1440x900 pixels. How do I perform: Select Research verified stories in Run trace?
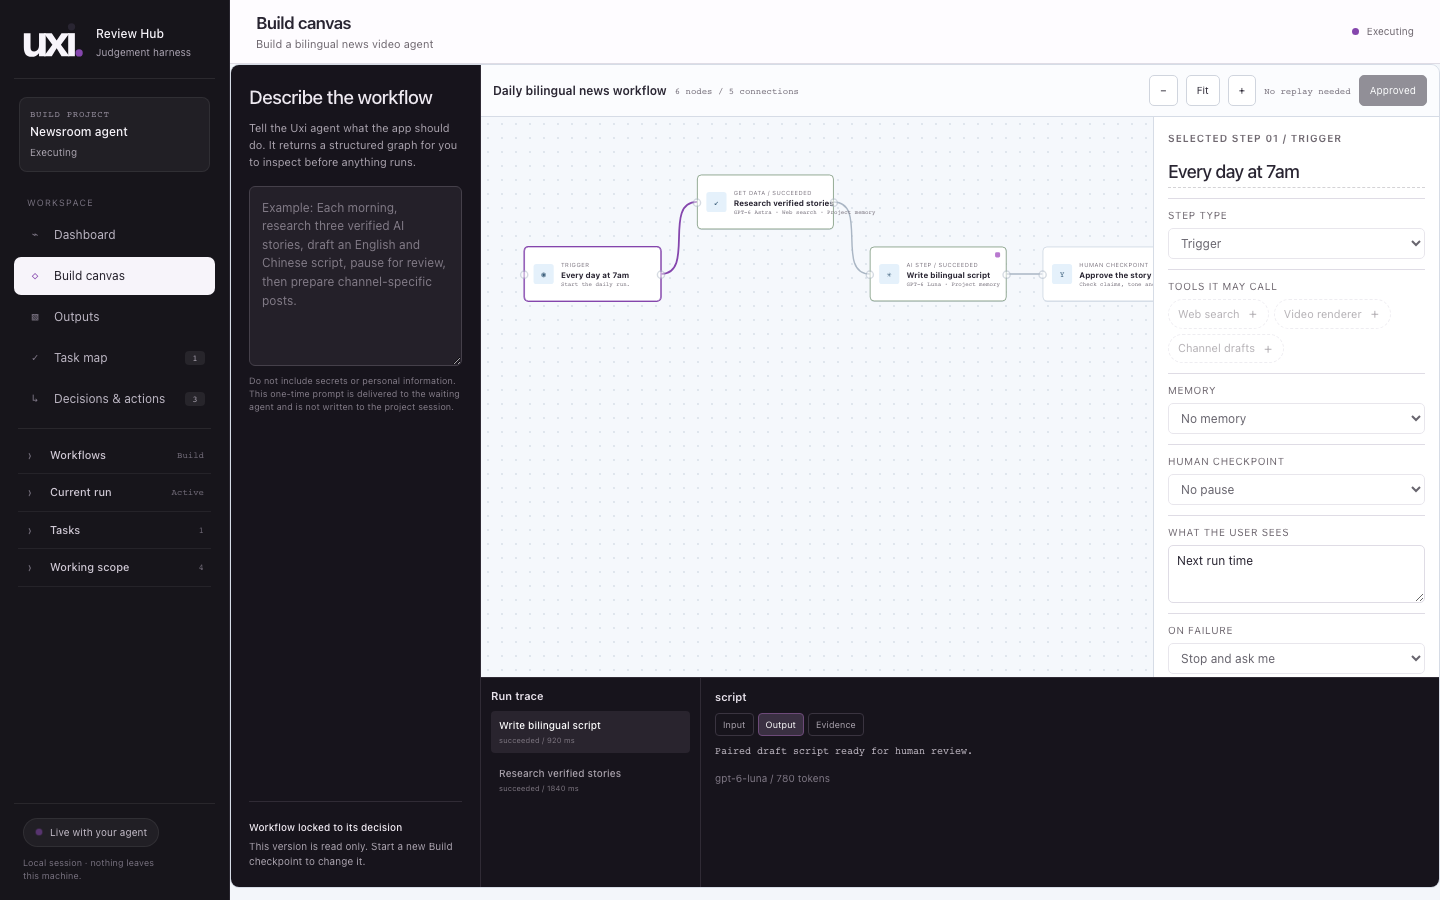click(590, 780)
